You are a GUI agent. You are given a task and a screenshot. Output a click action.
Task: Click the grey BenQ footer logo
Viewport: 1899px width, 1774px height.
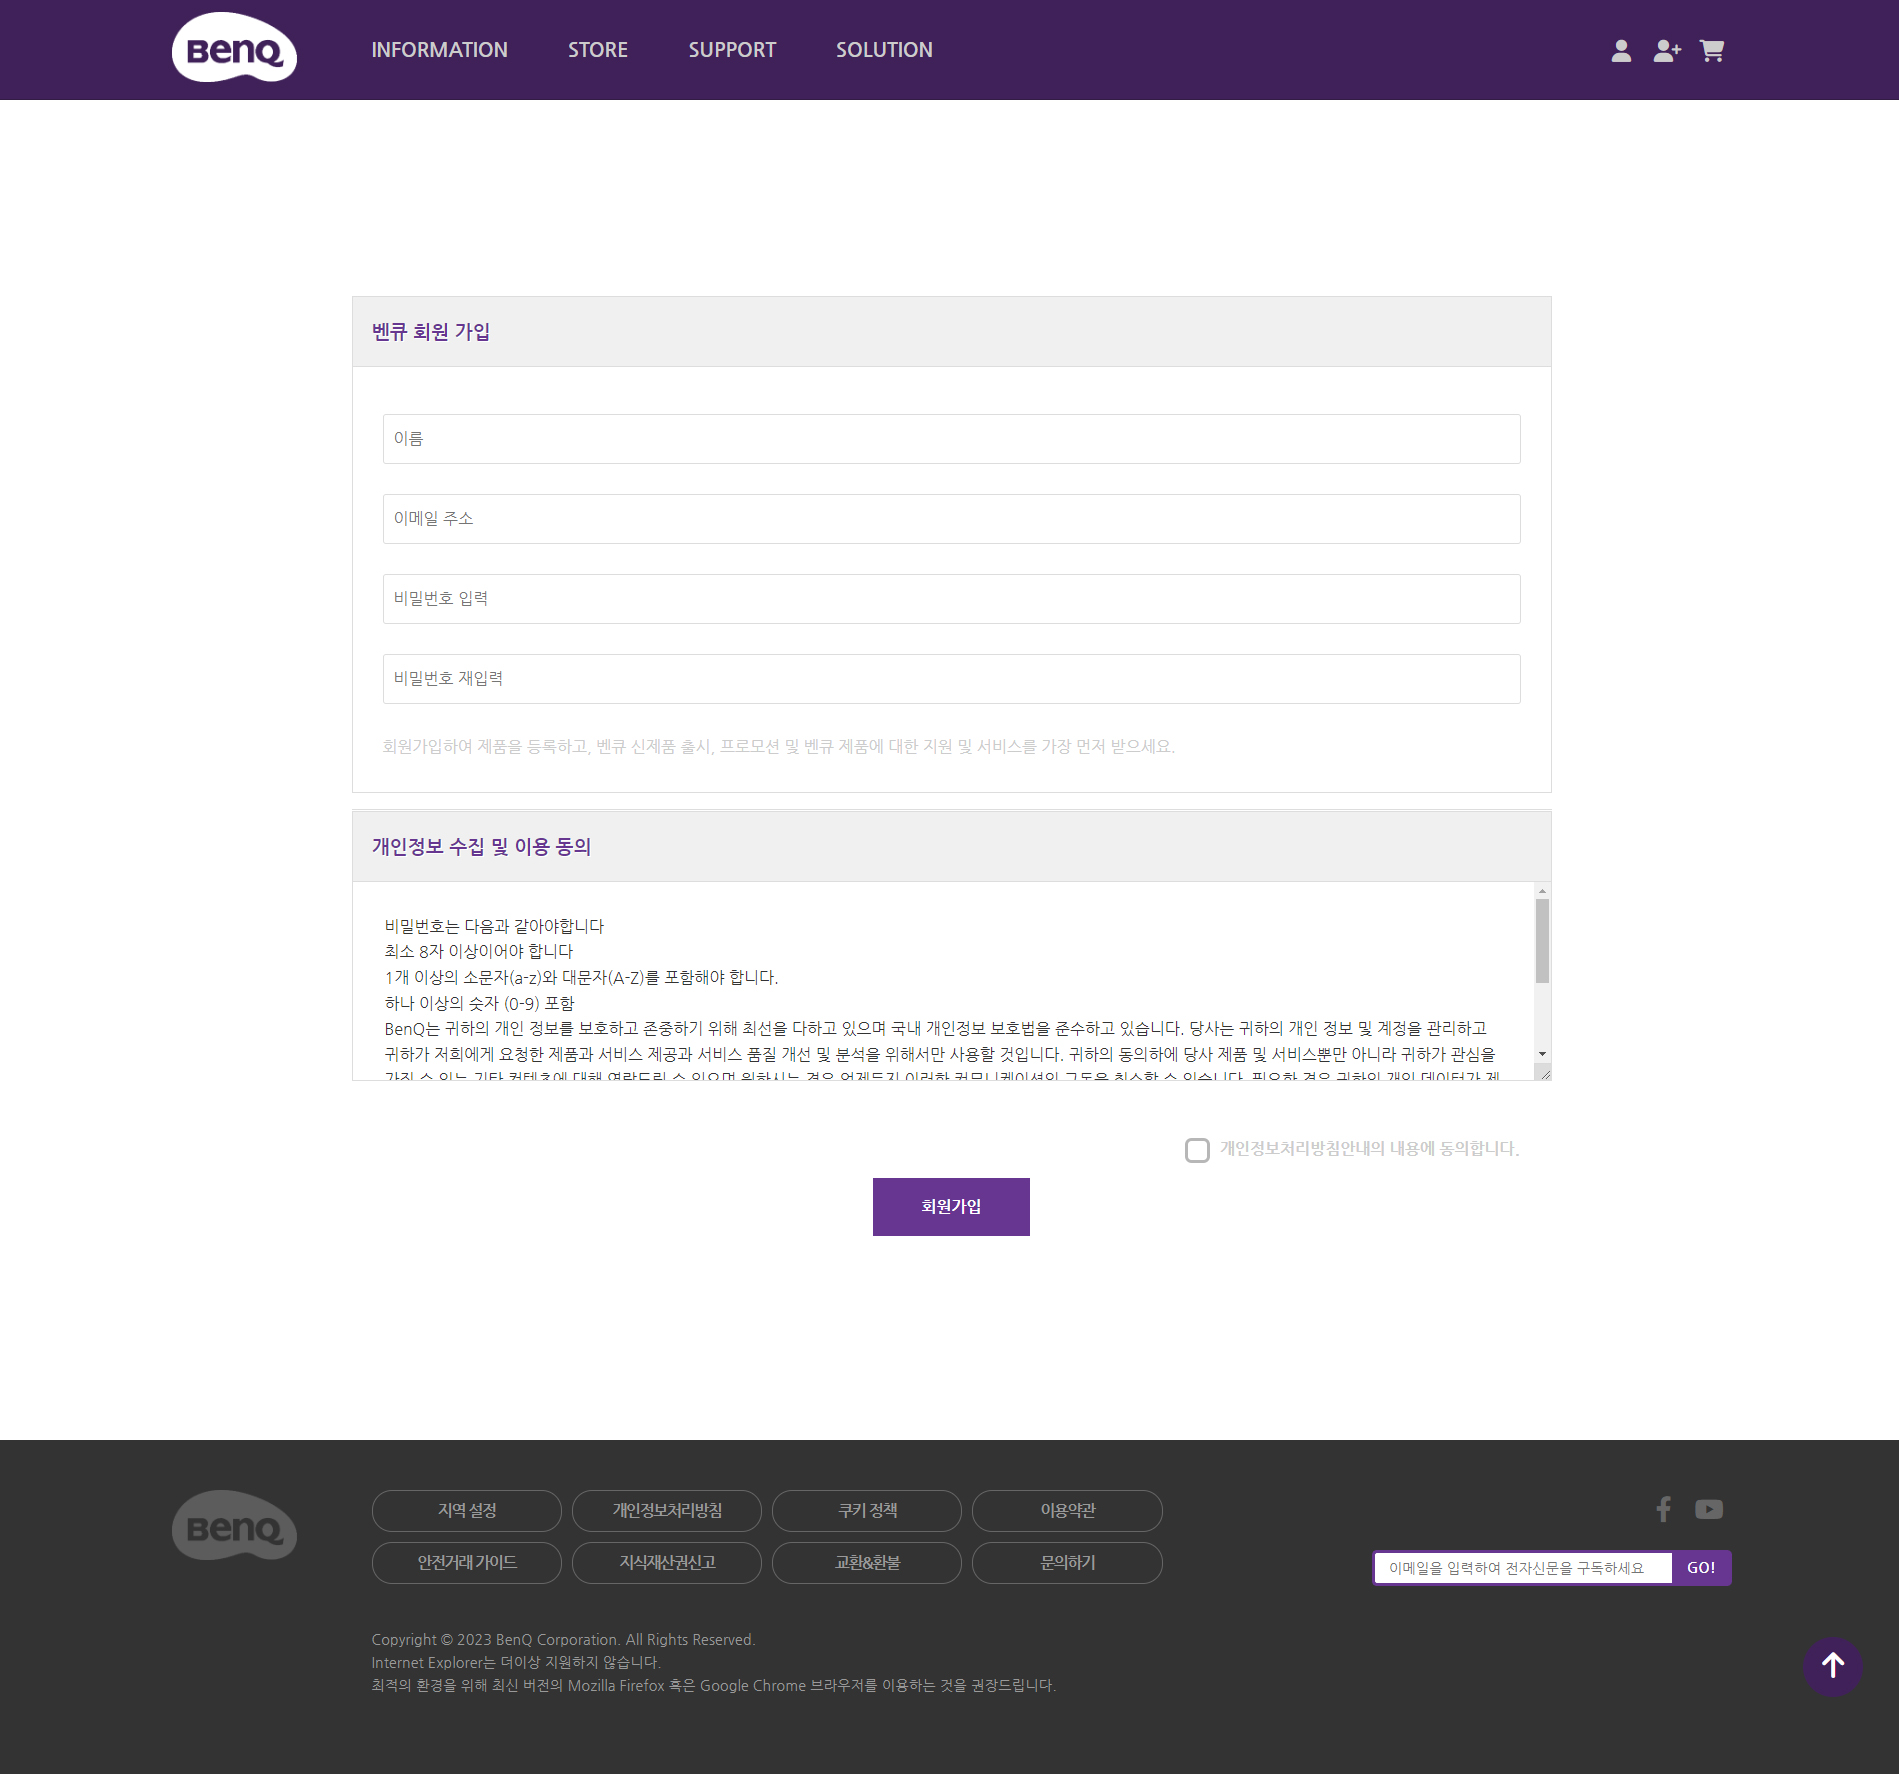[x=234, y=1526]
